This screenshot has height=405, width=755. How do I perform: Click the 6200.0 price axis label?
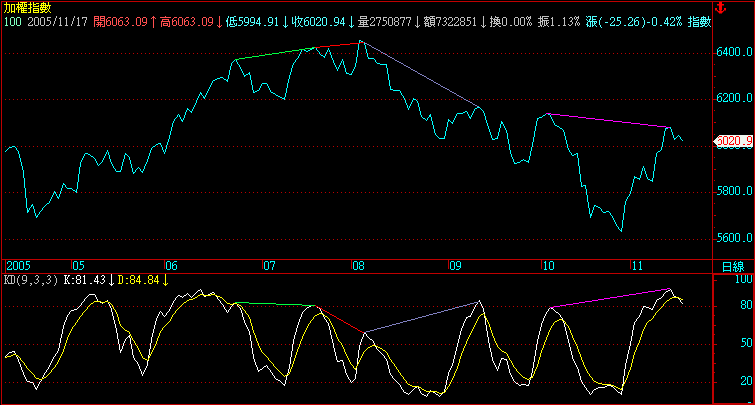(x=734, y=98)
